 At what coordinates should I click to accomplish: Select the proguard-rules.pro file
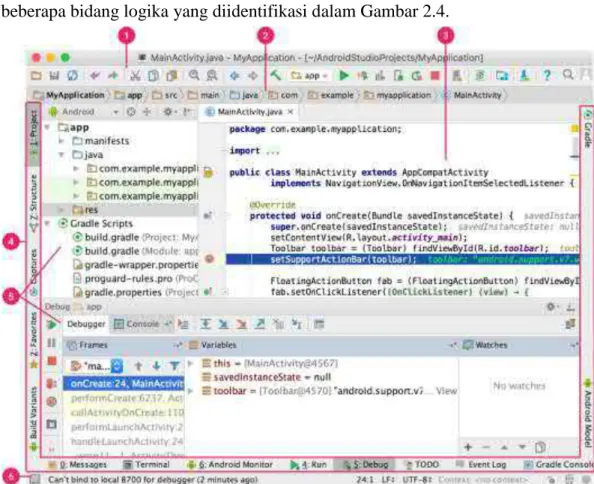[x=135, y=279]
